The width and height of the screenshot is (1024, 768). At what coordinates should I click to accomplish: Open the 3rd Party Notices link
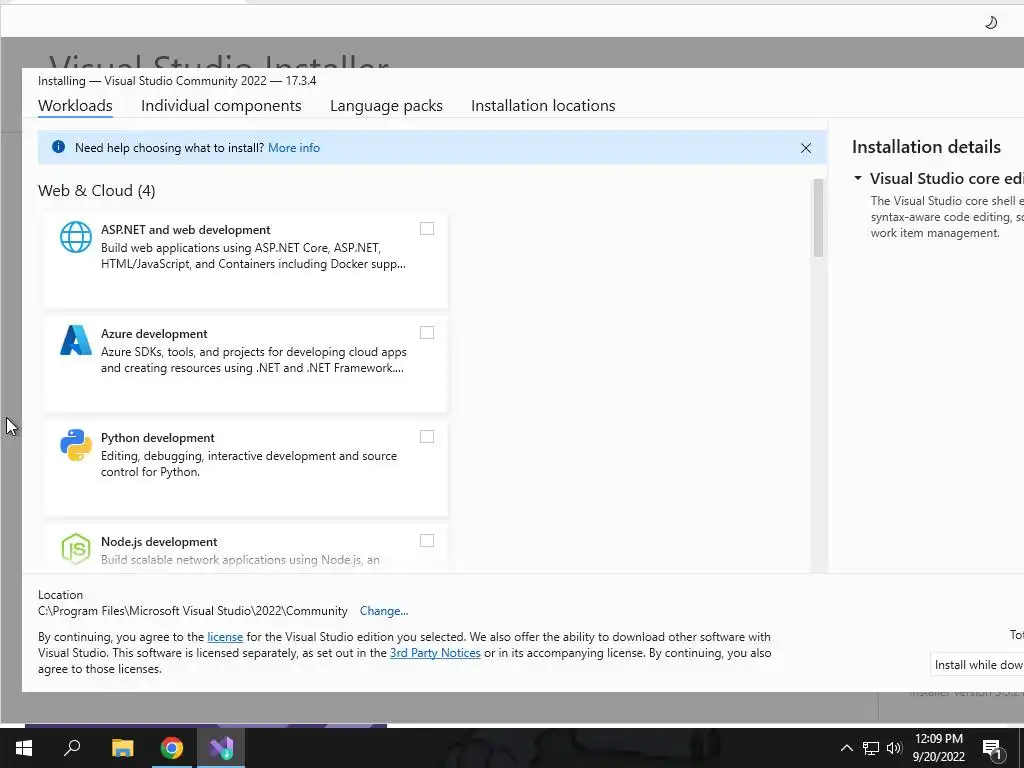(435, 653)
